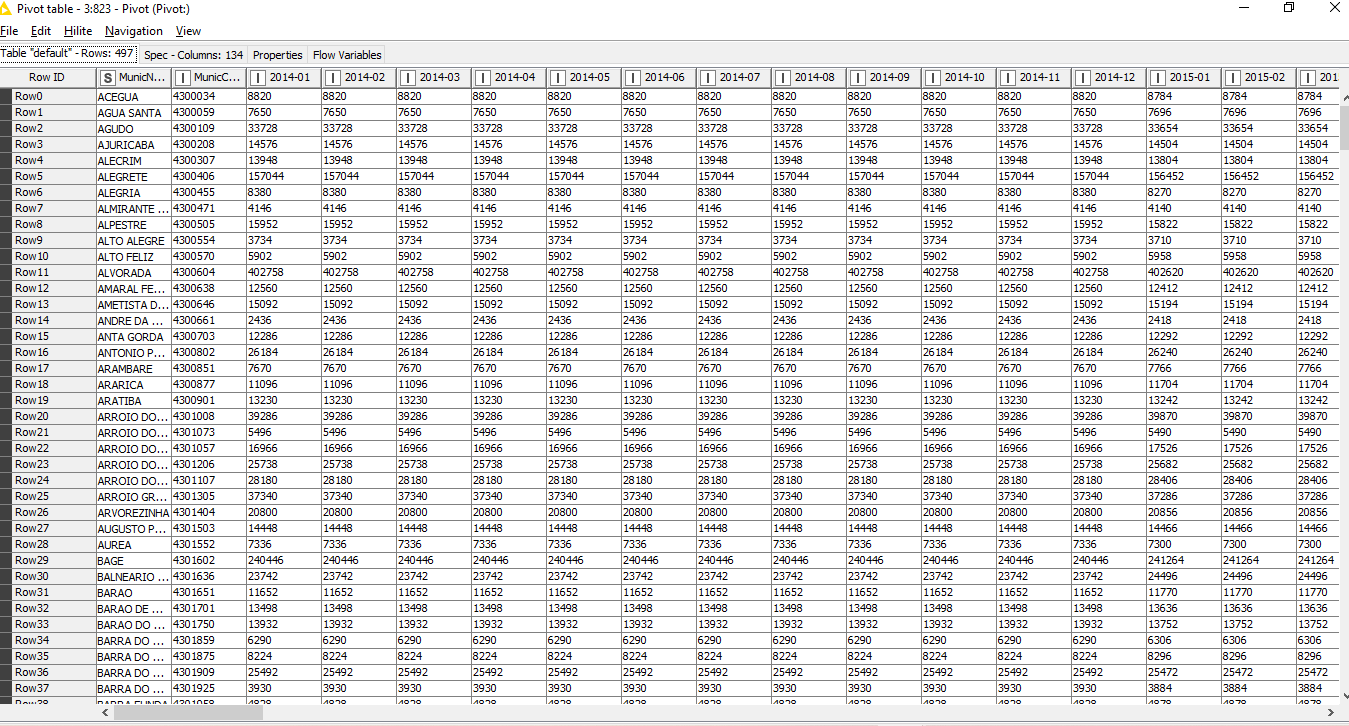Click municipality code 4300406 cell

tap(208, 176)
